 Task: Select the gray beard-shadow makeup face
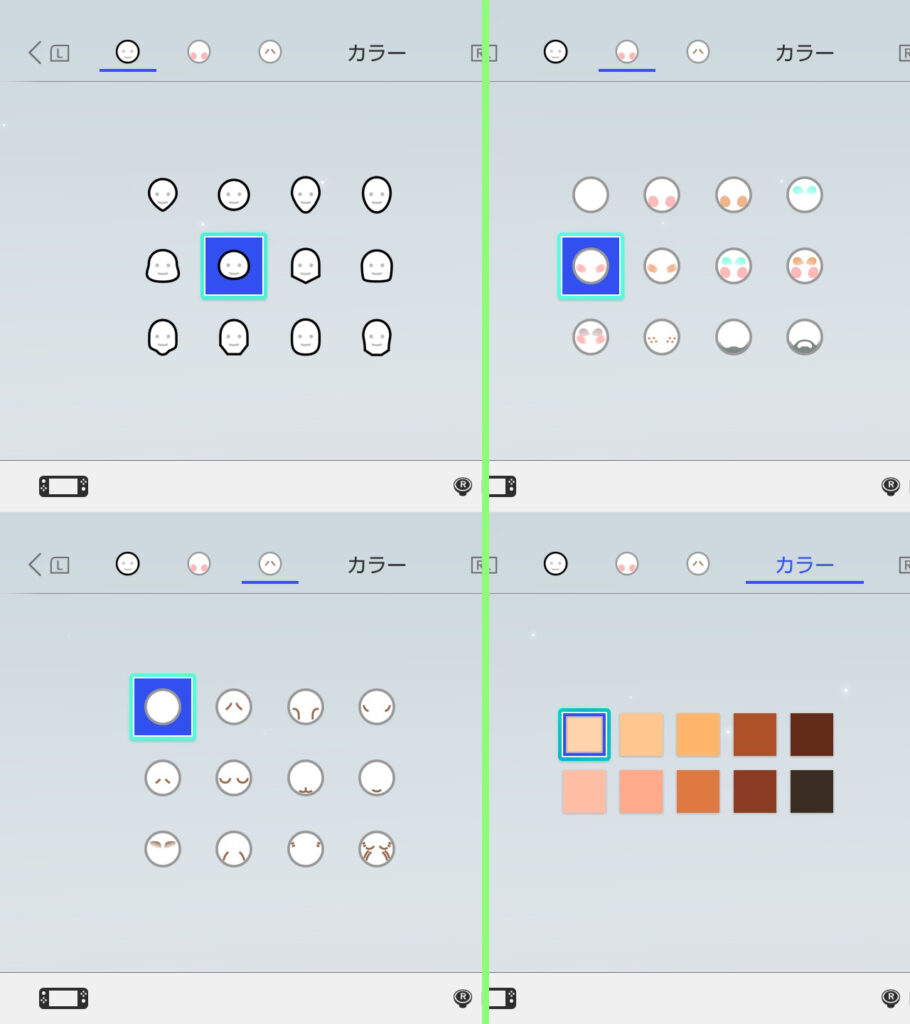tap(733, 337)
